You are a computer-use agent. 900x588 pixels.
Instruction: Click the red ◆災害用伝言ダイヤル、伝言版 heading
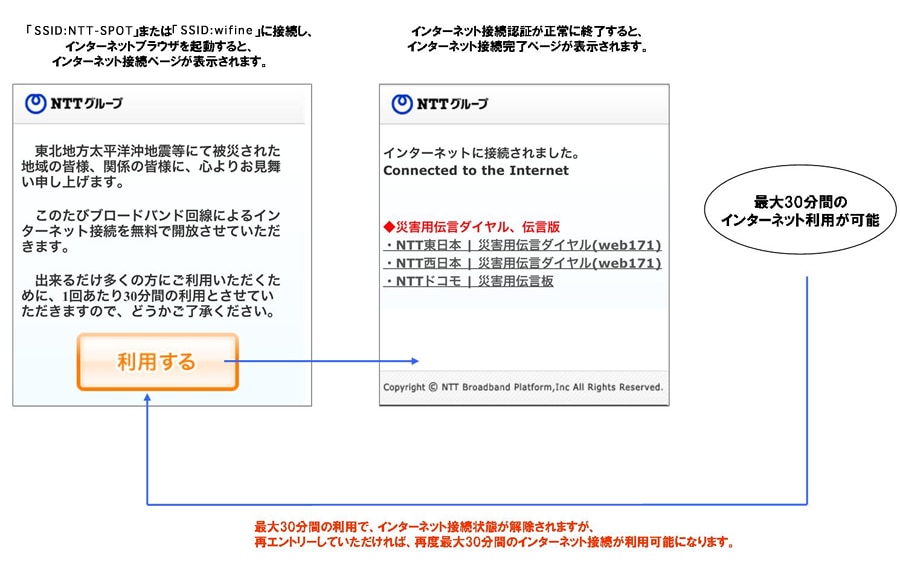tap(472, 227)
